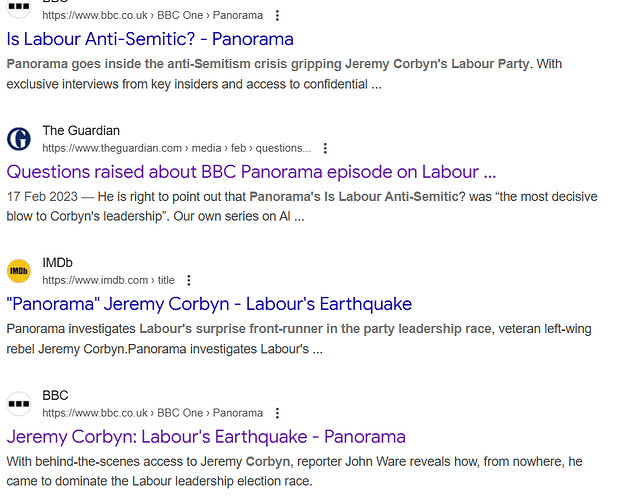This screenshot has width=632, height=500.
Task: Click 'The Guardian' site name
Action: coord(81,131)
